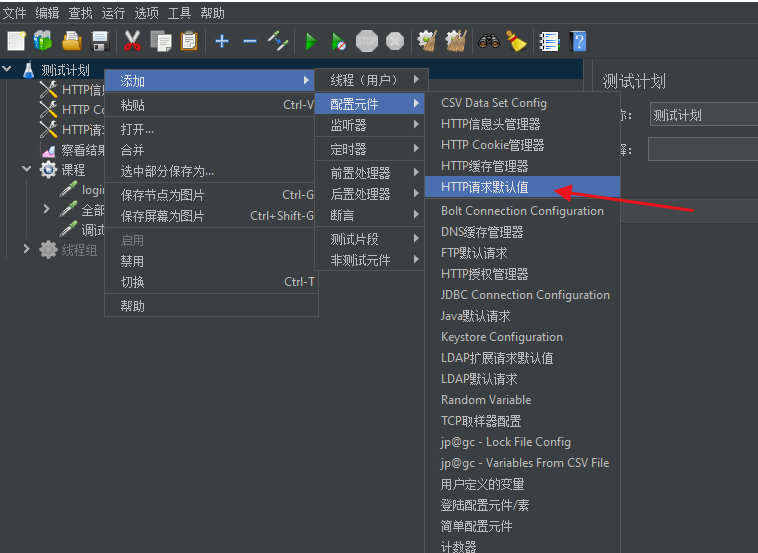Open the 非测试元件 submenu

(369, 260)
